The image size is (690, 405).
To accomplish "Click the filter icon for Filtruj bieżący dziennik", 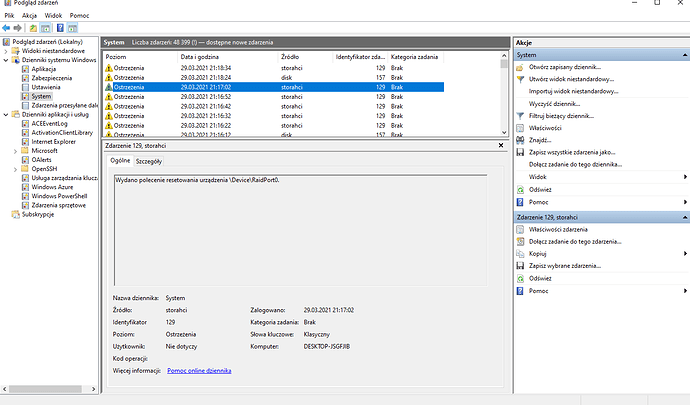I will [x=520, y=116].
